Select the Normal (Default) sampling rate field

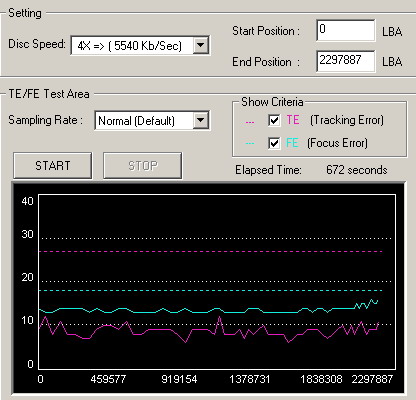[152, 120]
